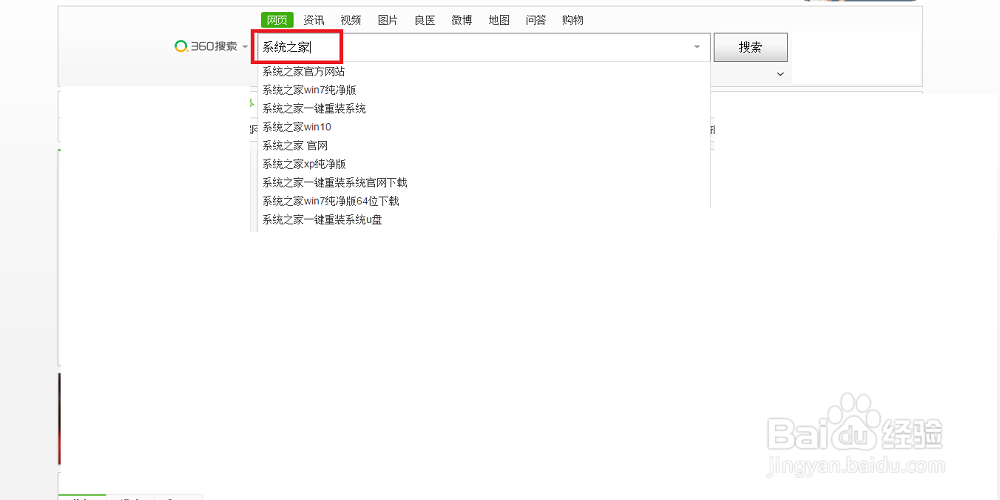The image size is (1000, 500).
Task: Expand the chevron below the 搜索 button
Action: (x=780, y=74)
